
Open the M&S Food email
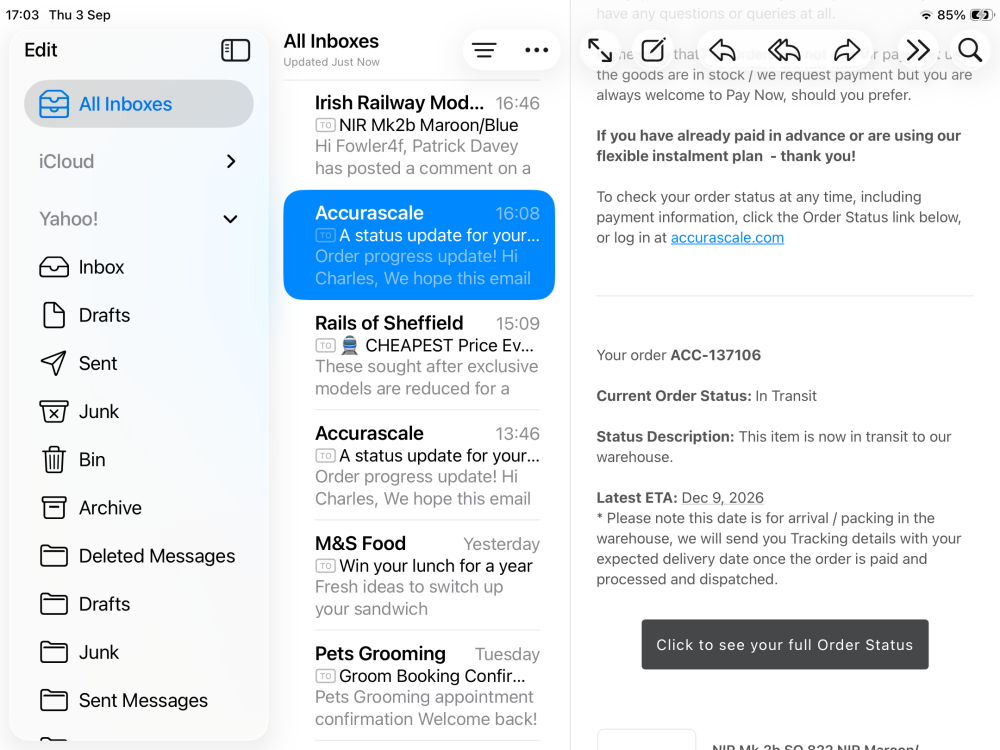tap(419, 576)
